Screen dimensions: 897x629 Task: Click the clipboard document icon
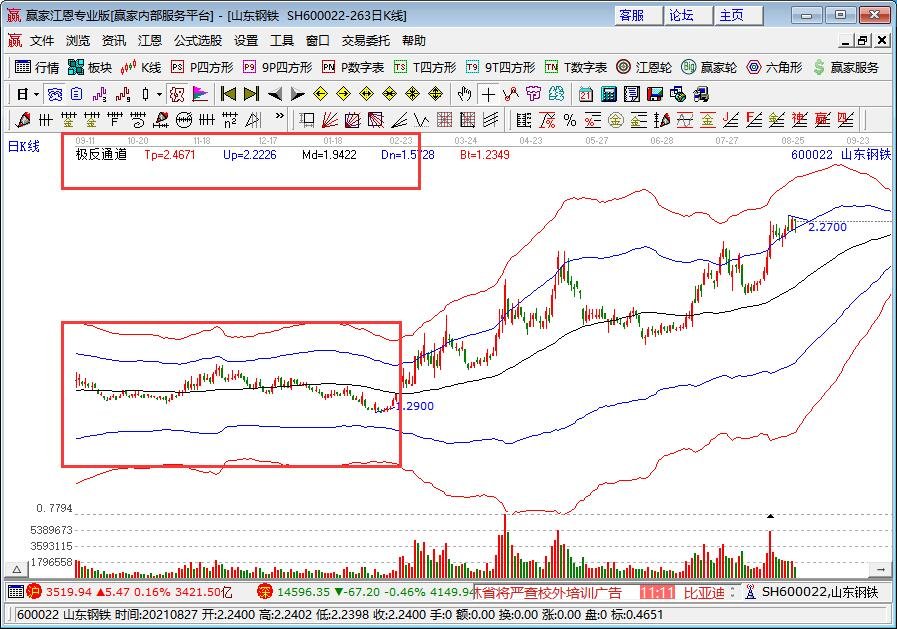coord(77,94)
